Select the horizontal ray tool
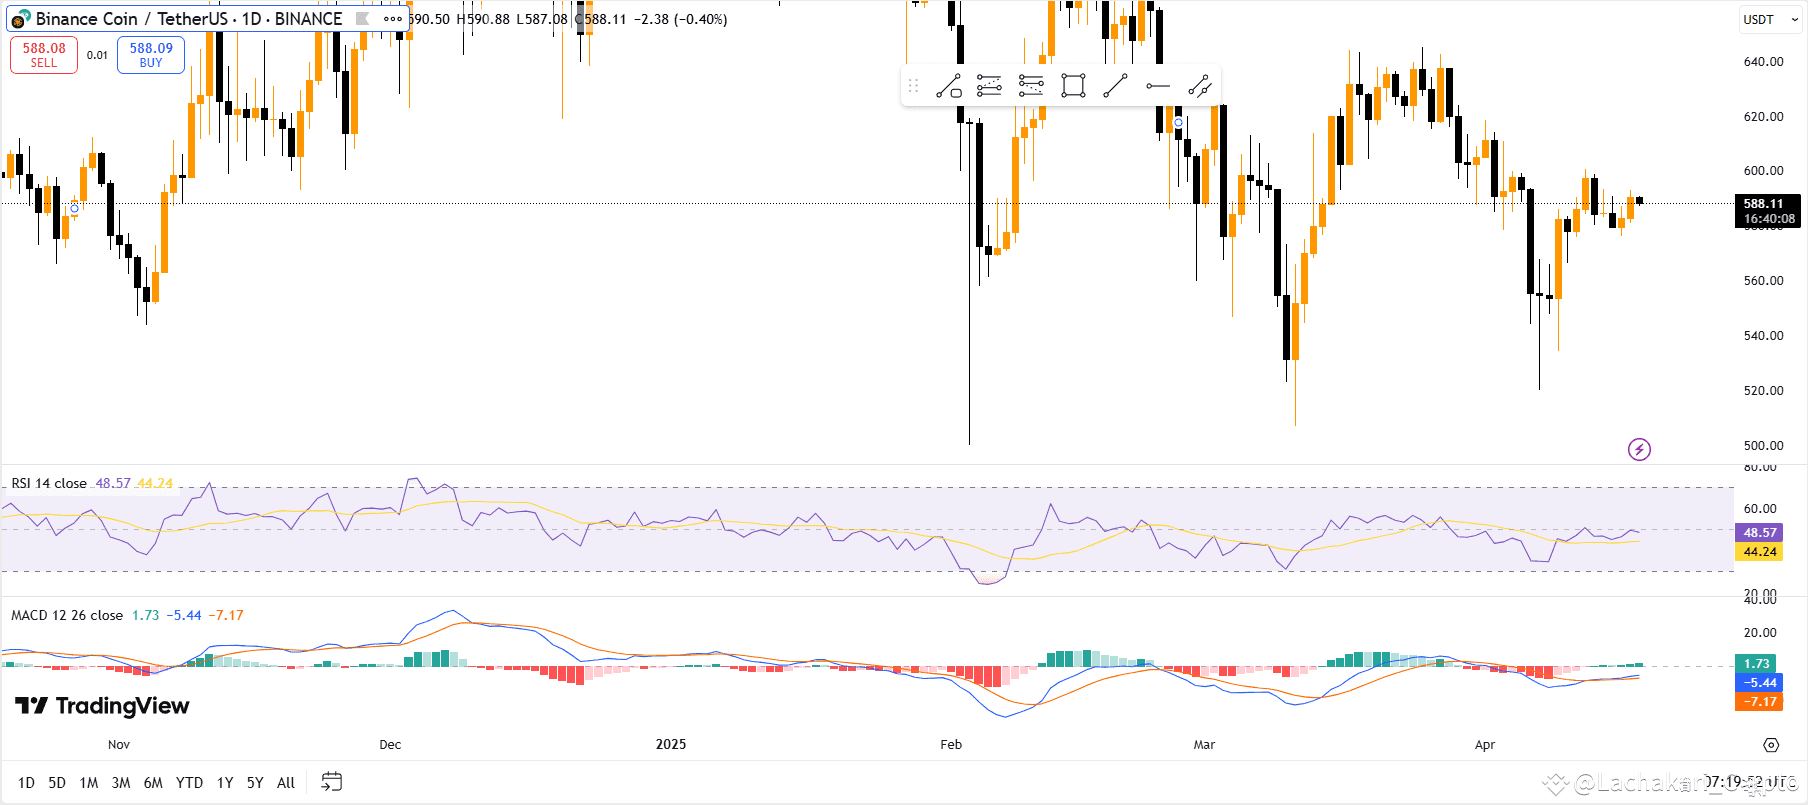Viewport: 1808px width, 805px height. tap(1158, 86)
